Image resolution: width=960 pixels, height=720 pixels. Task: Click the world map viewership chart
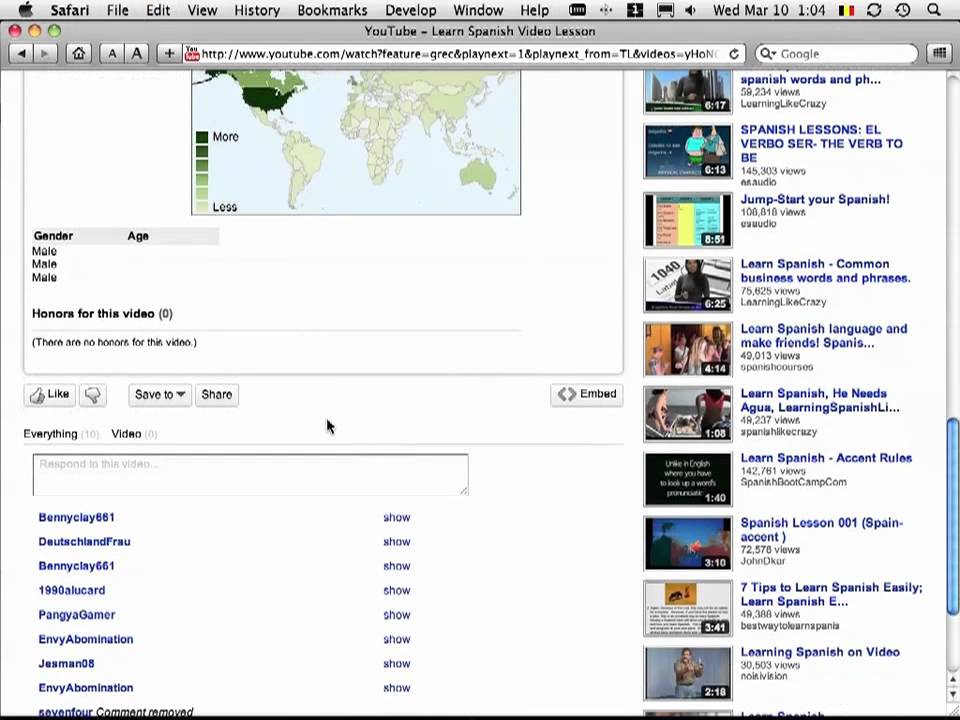pos(356,142)
